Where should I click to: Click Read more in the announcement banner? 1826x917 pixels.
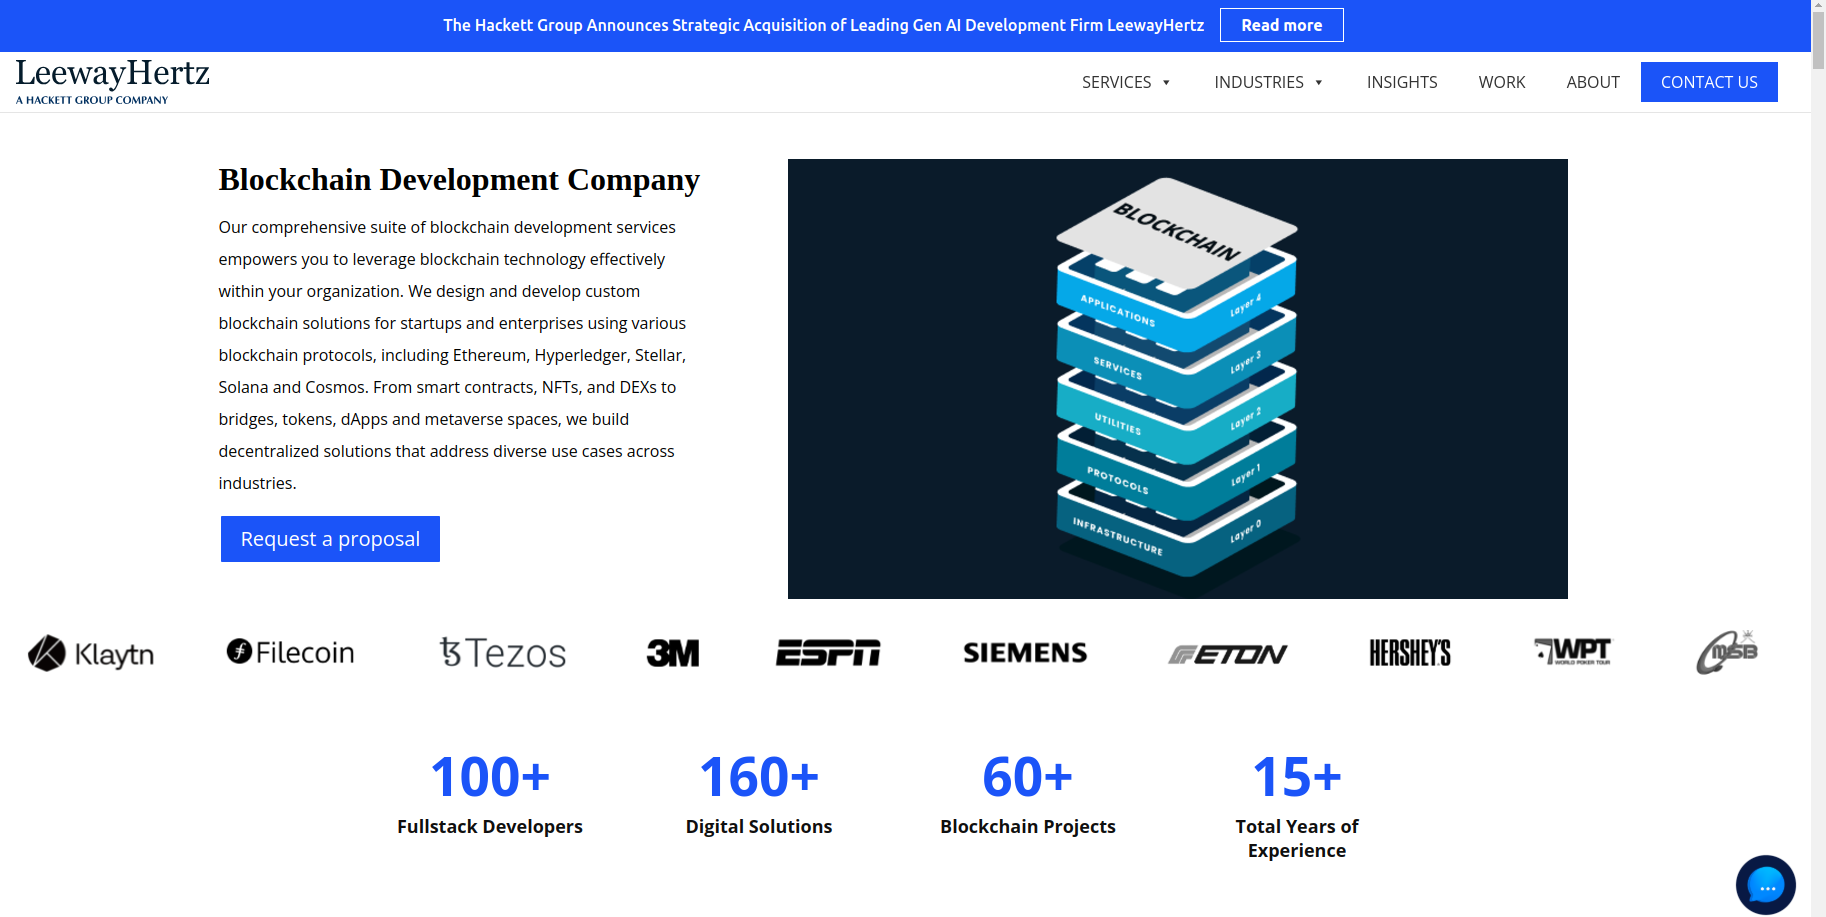click(x=1282, y=25)
